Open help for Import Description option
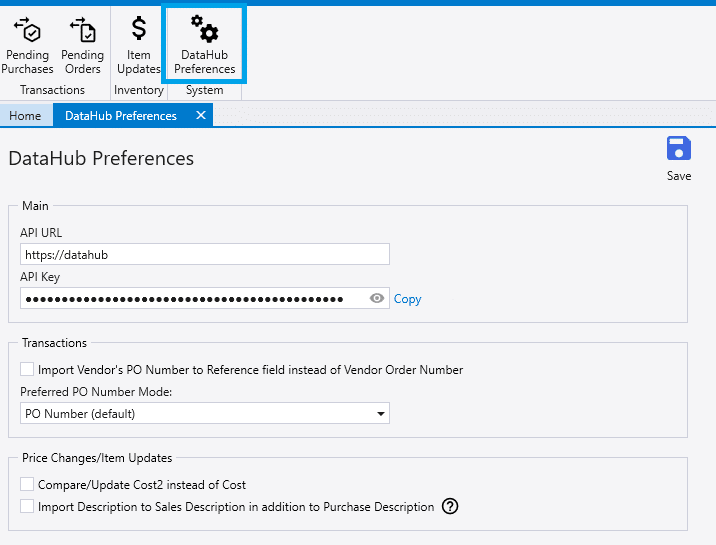This screenshot has height=545, width=716. (x=450, y=506)
